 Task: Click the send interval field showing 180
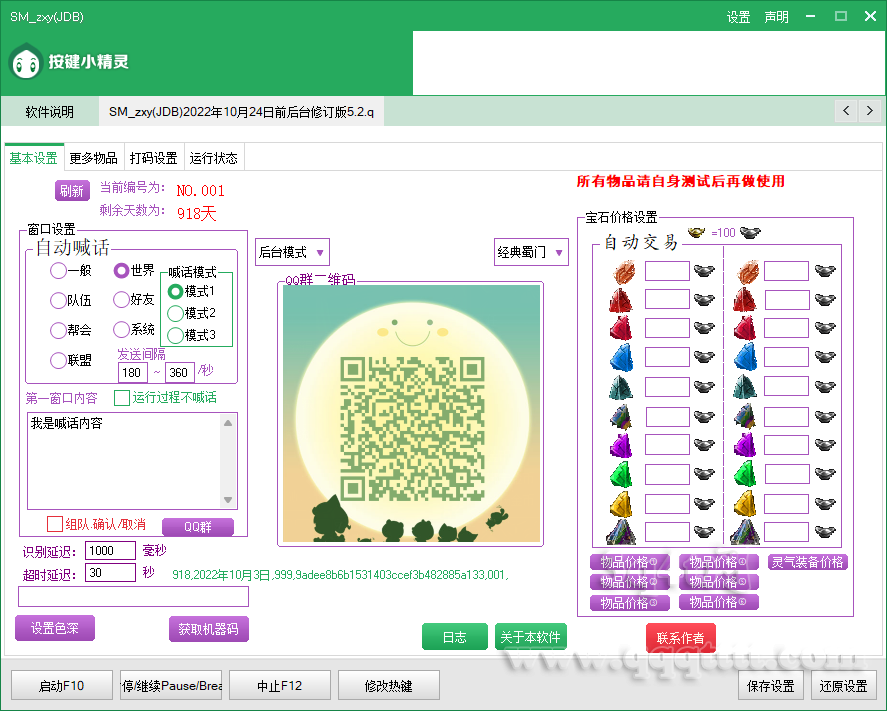[133, 373]
